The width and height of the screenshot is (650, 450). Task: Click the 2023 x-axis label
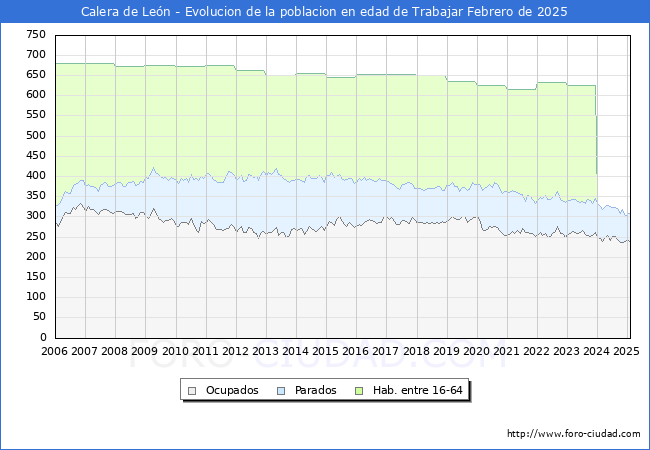[x=566, y=351]
